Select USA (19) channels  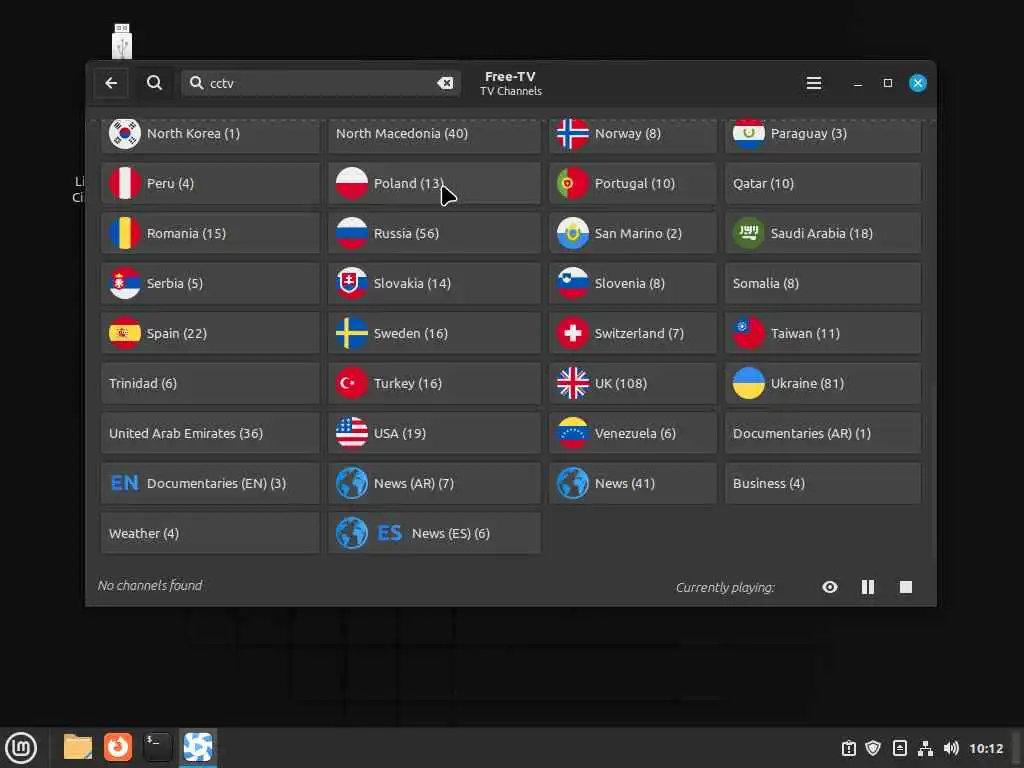coord(434,433)
